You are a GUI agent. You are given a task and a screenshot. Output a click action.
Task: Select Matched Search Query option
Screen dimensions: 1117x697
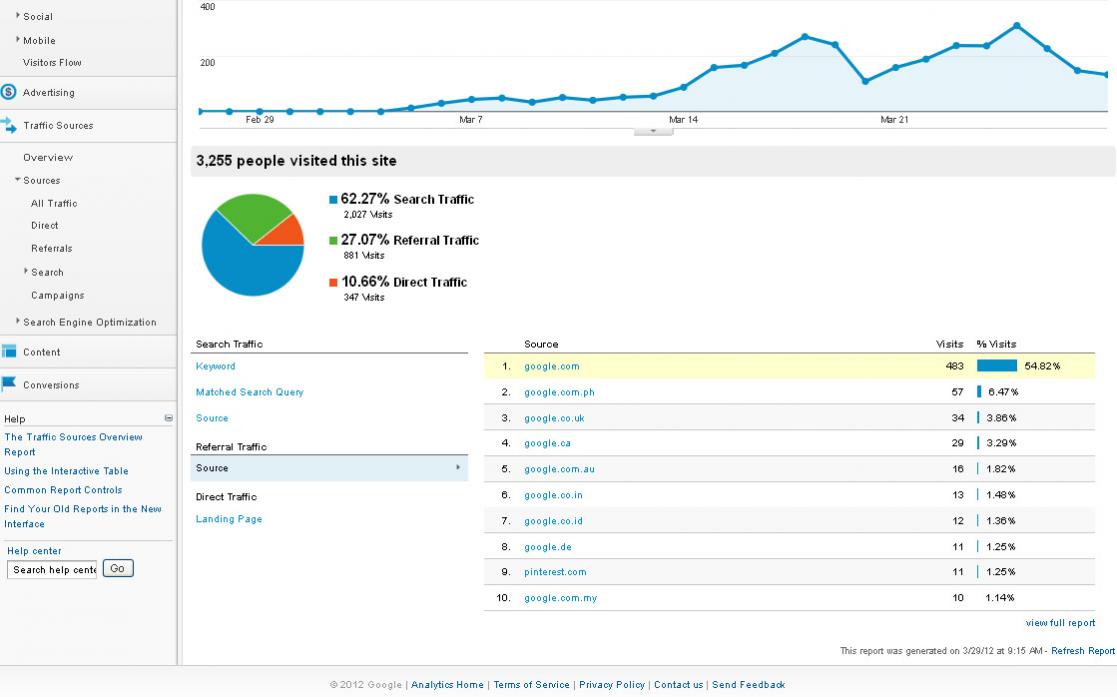249,392
